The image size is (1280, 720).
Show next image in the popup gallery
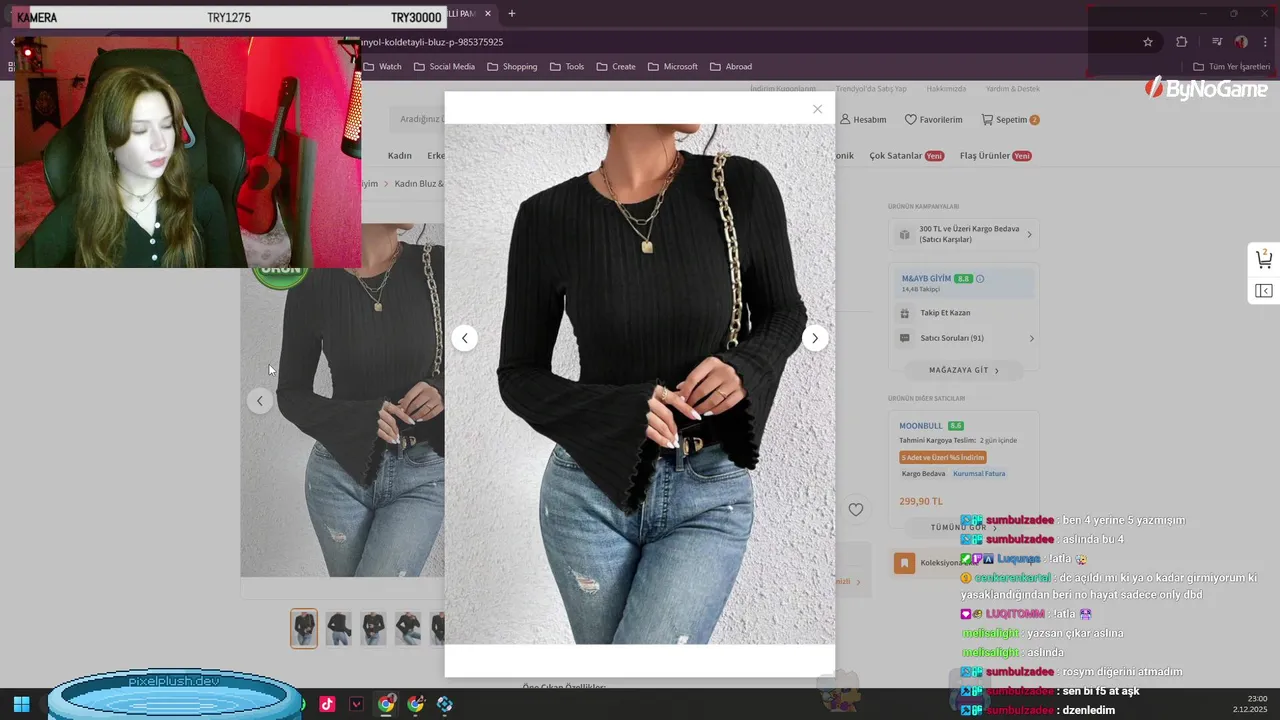(x=815, y=338)
